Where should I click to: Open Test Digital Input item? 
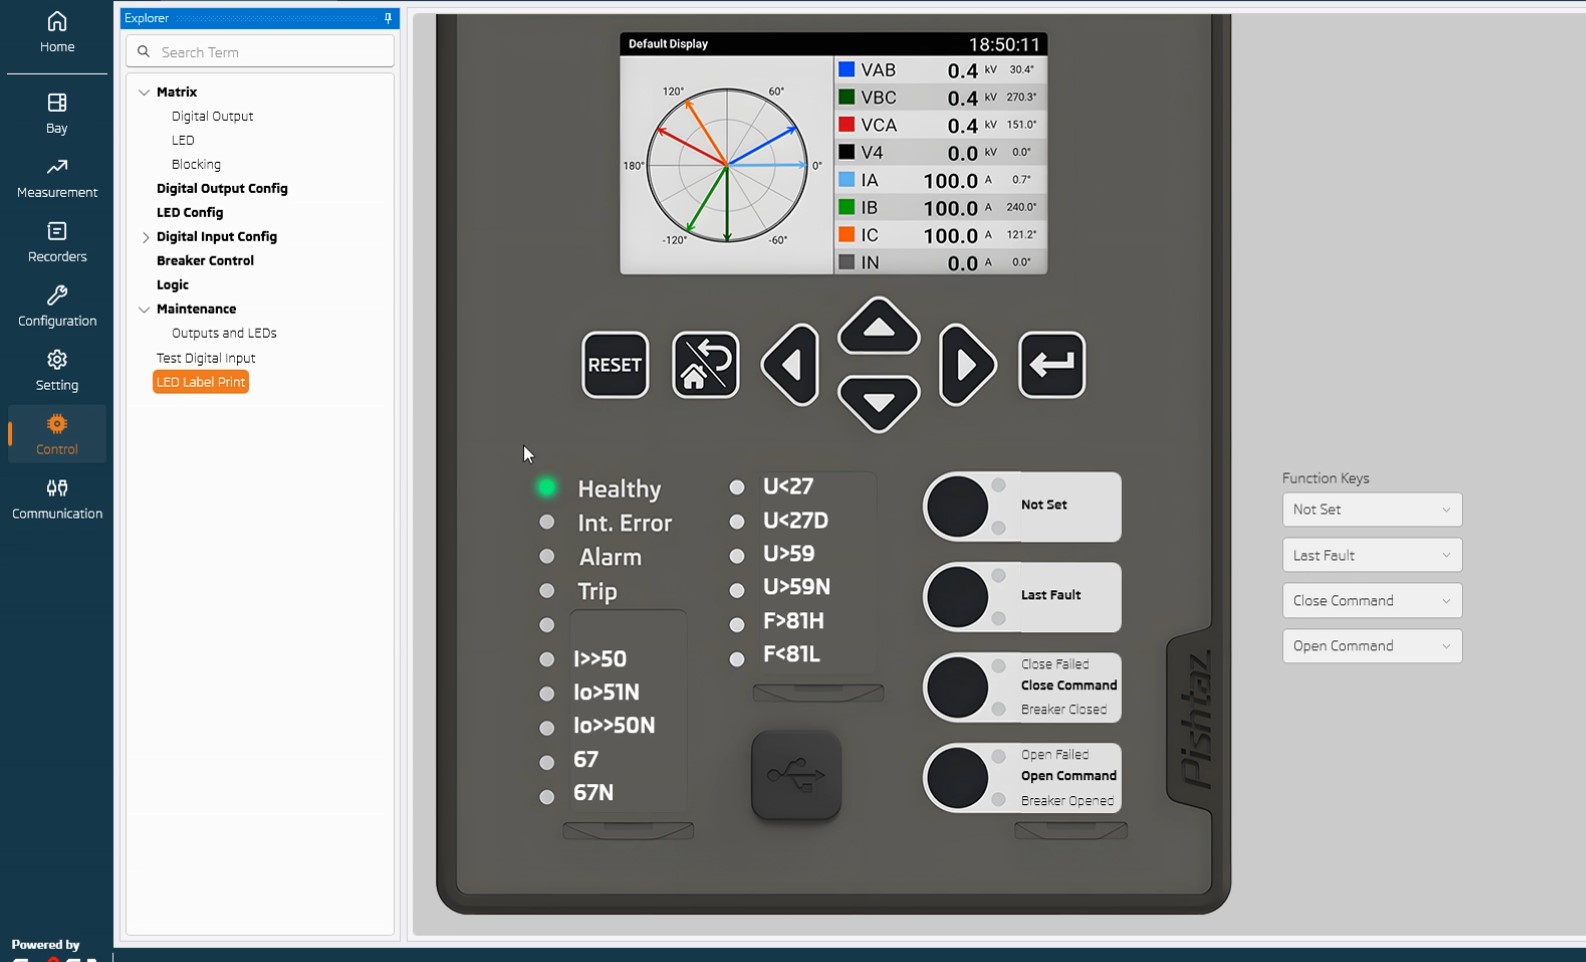[206, 358]
